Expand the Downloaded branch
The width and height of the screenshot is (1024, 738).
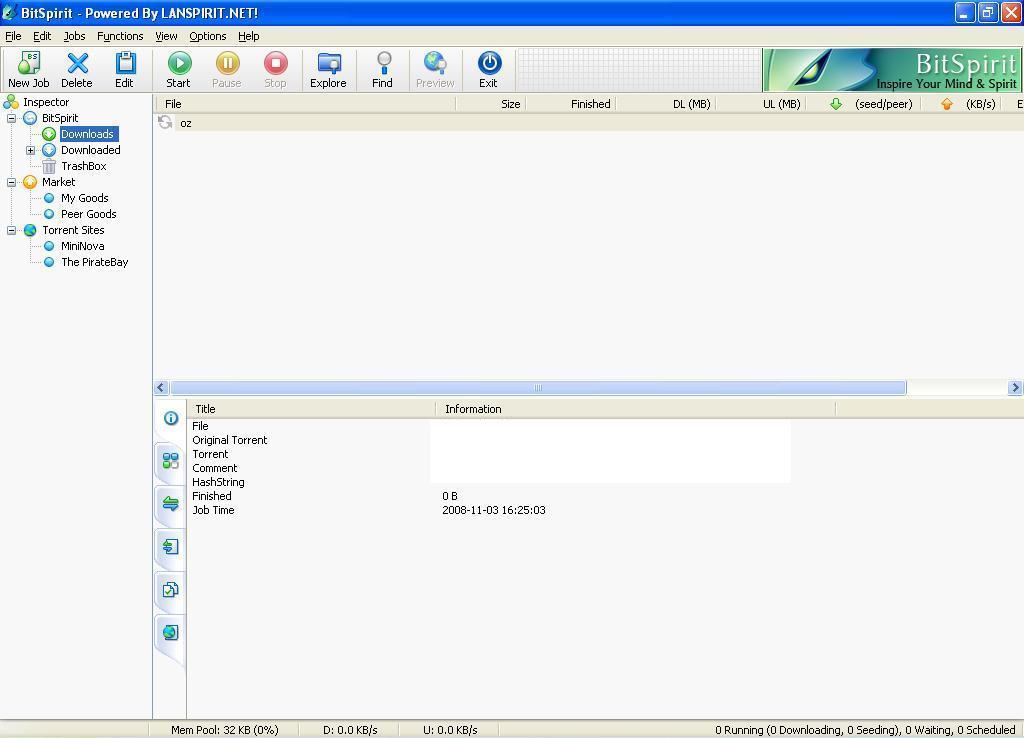tap(30, 150)
